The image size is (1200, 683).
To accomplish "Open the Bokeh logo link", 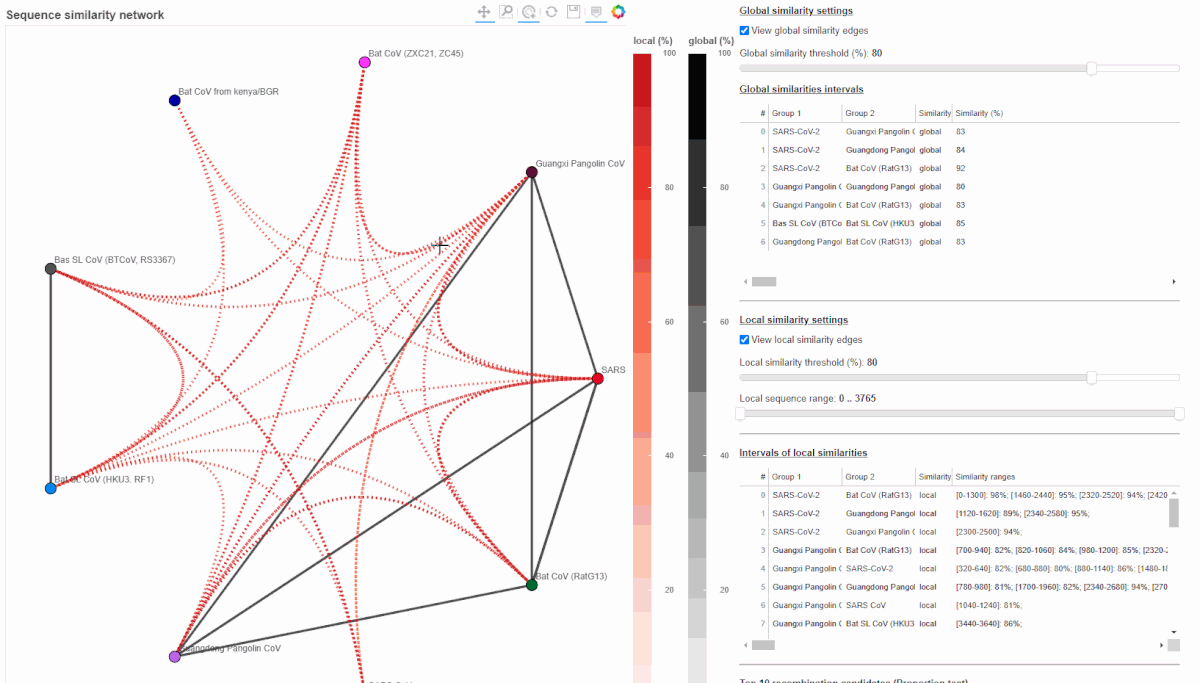I will click(618, 12).
